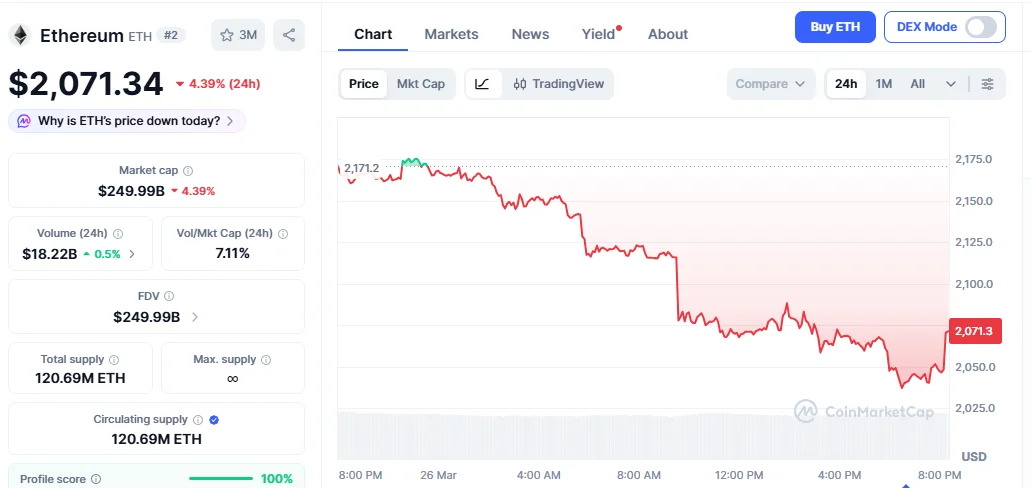The height and width of the screenshot is (488, 1031).
Task: Toggle DEX Mode switch
Action: tap(980, 27)
